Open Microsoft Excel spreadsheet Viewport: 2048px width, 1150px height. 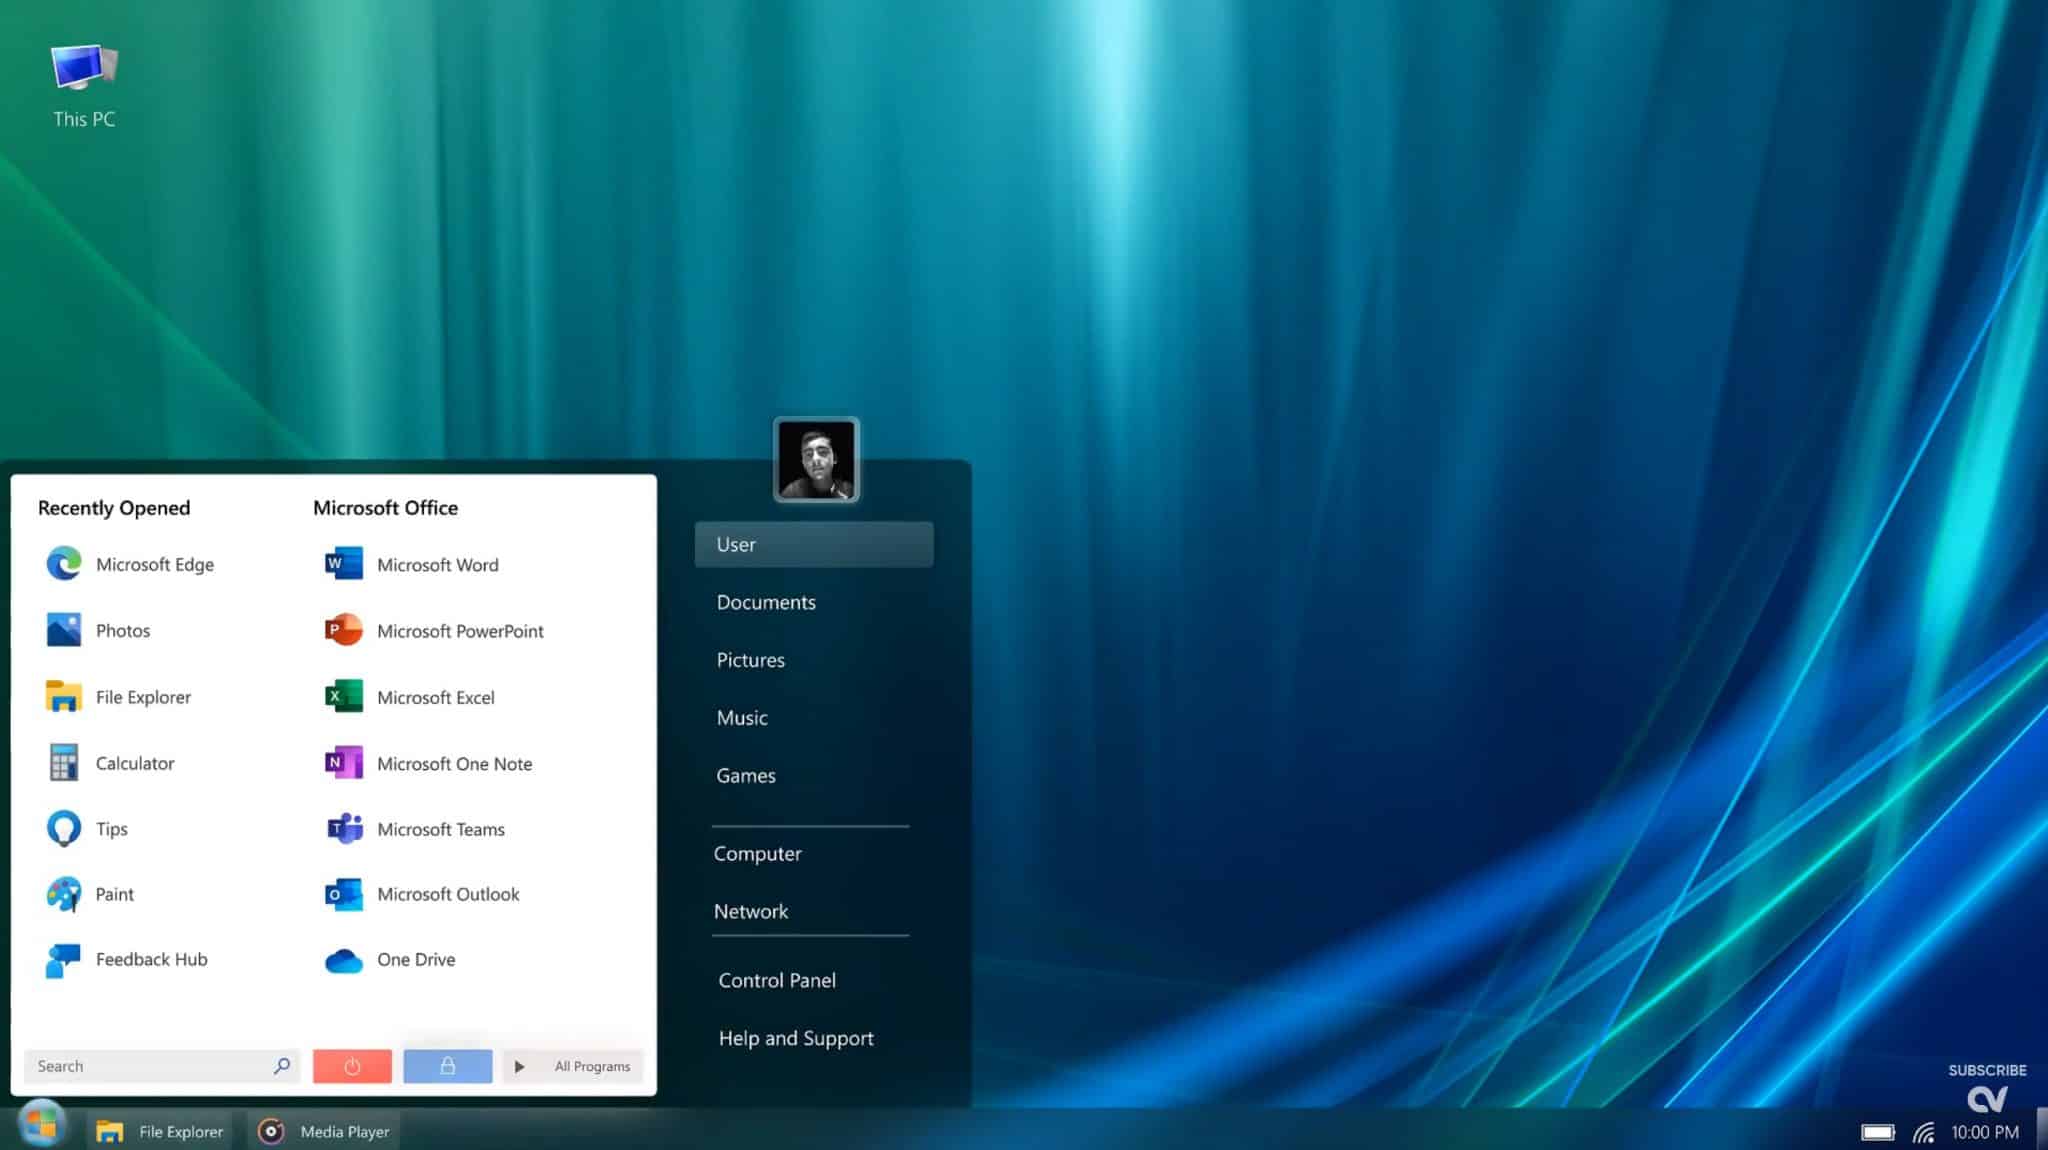pos(435,696)
